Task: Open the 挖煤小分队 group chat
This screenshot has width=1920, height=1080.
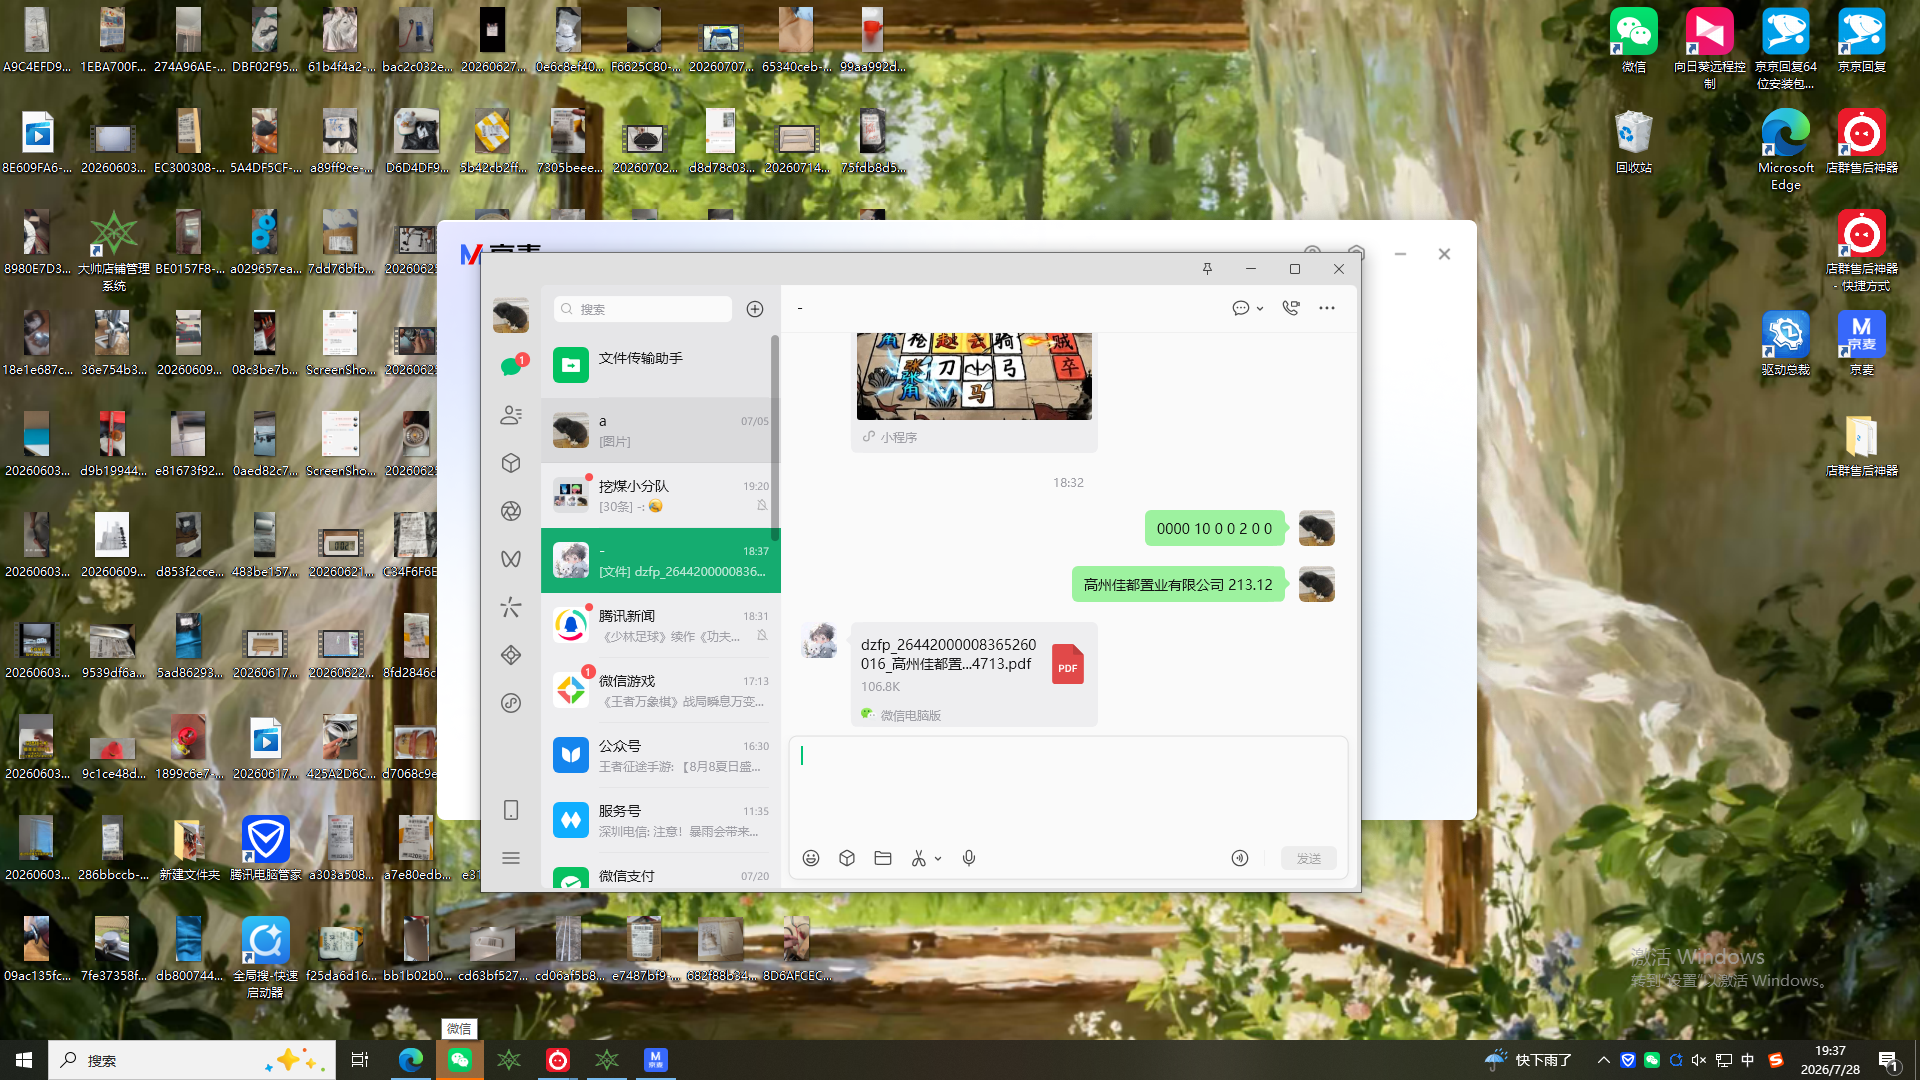Action: 660,496
